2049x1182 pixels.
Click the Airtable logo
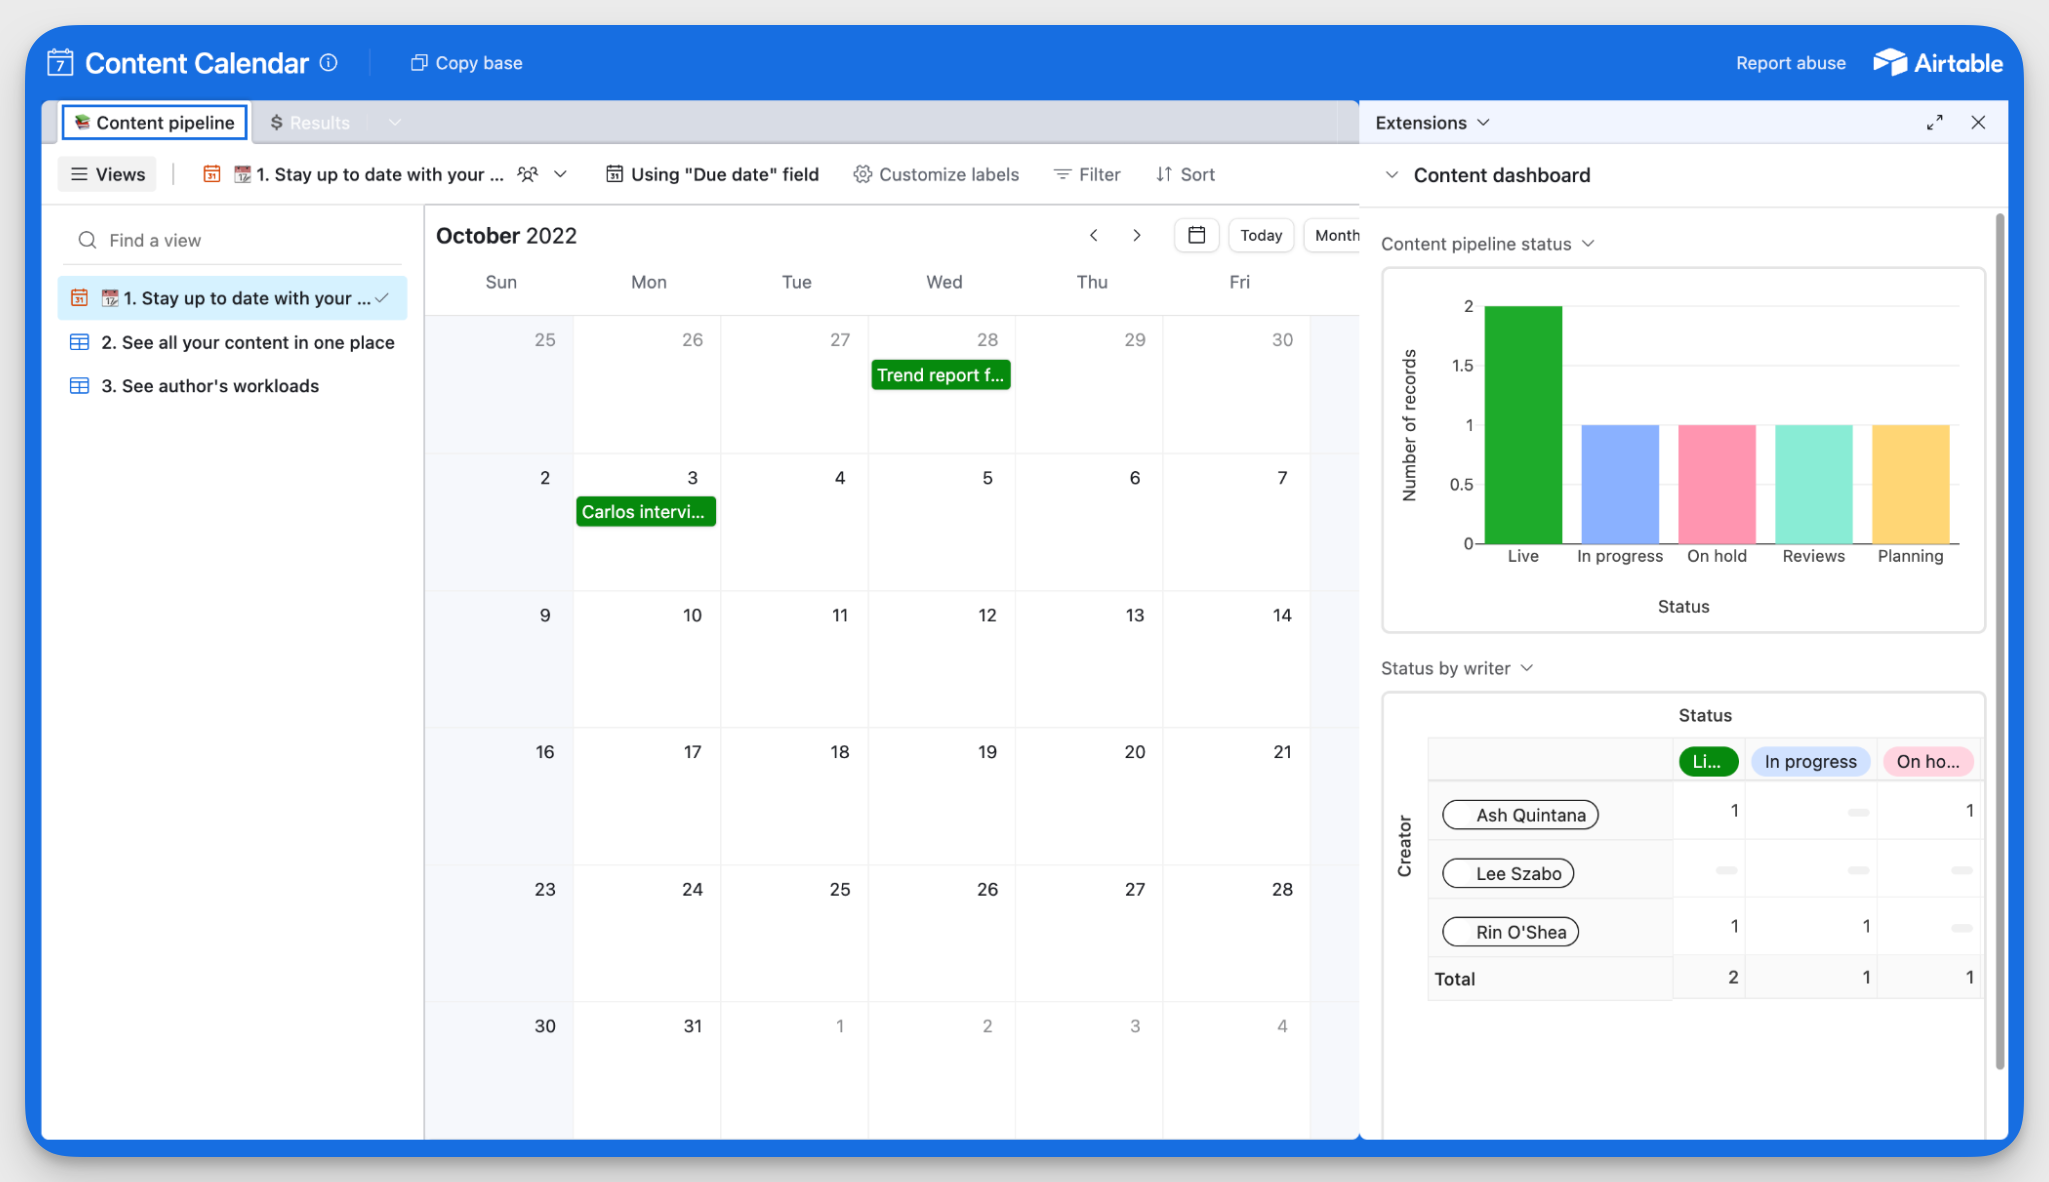point(1937,62)
